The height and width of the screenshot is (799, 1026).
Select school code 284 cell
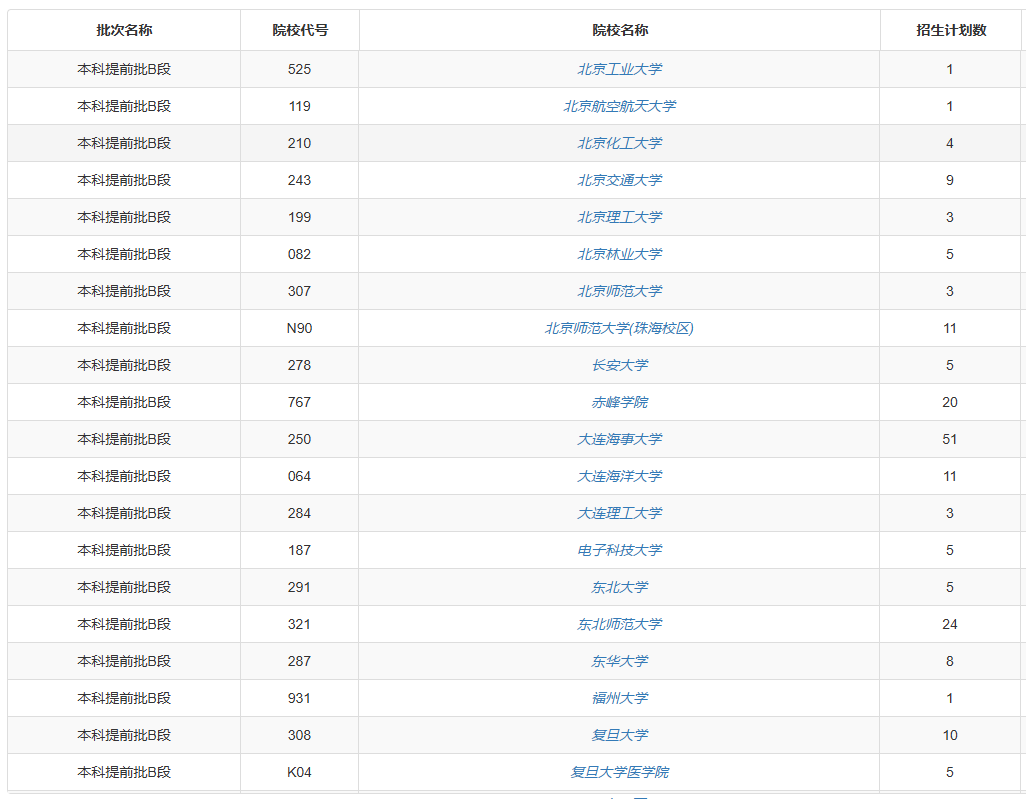(x=300, y=513)
